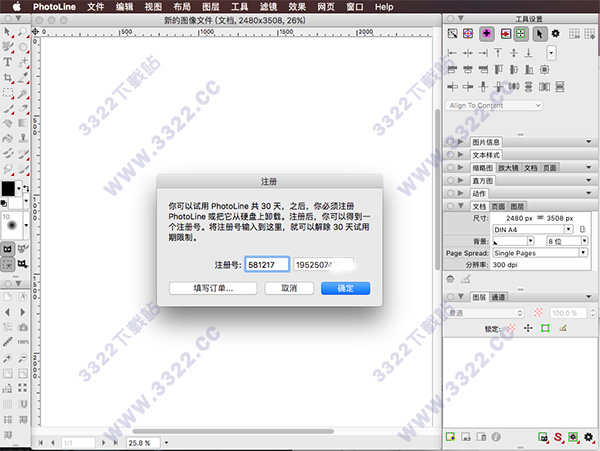
Task: Select the magic wand tool
Action: click(x=23, y=93)
